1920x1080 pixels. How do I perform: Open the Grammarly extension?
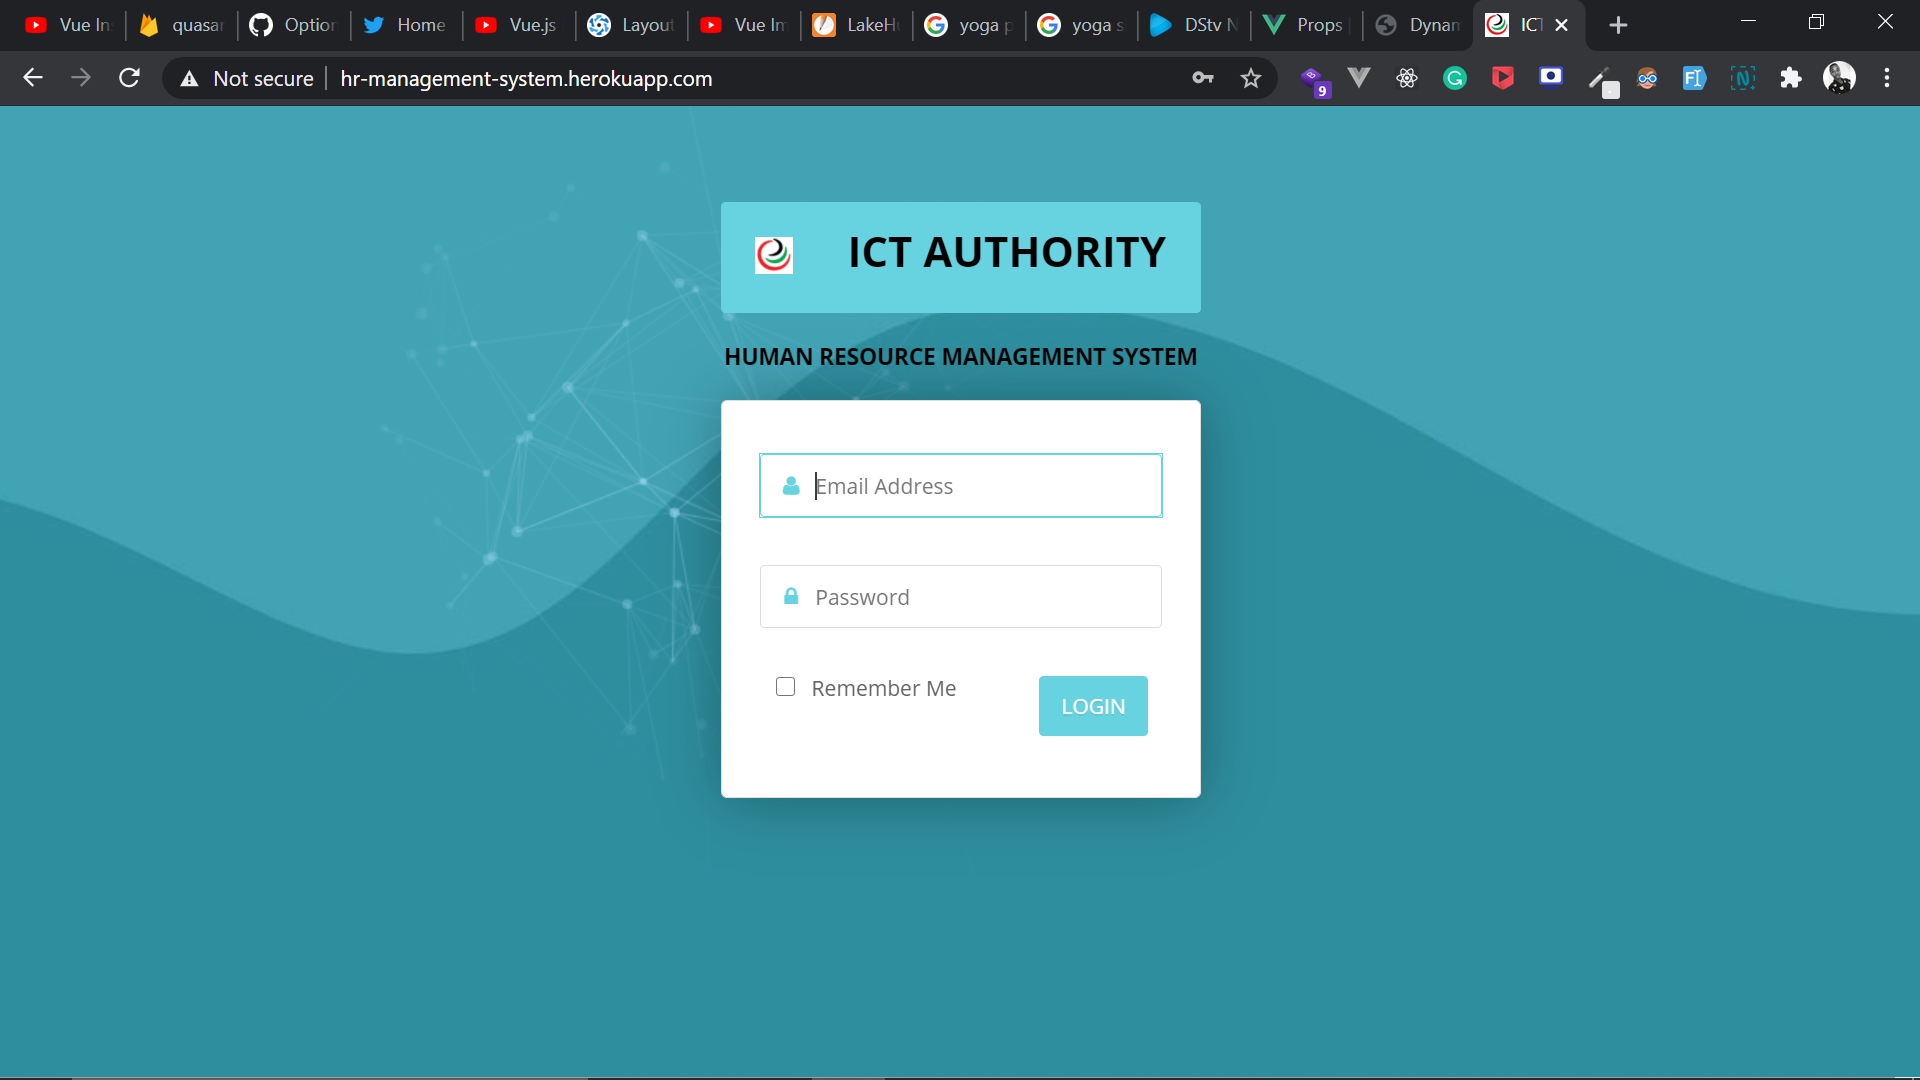click(1455, 78)
